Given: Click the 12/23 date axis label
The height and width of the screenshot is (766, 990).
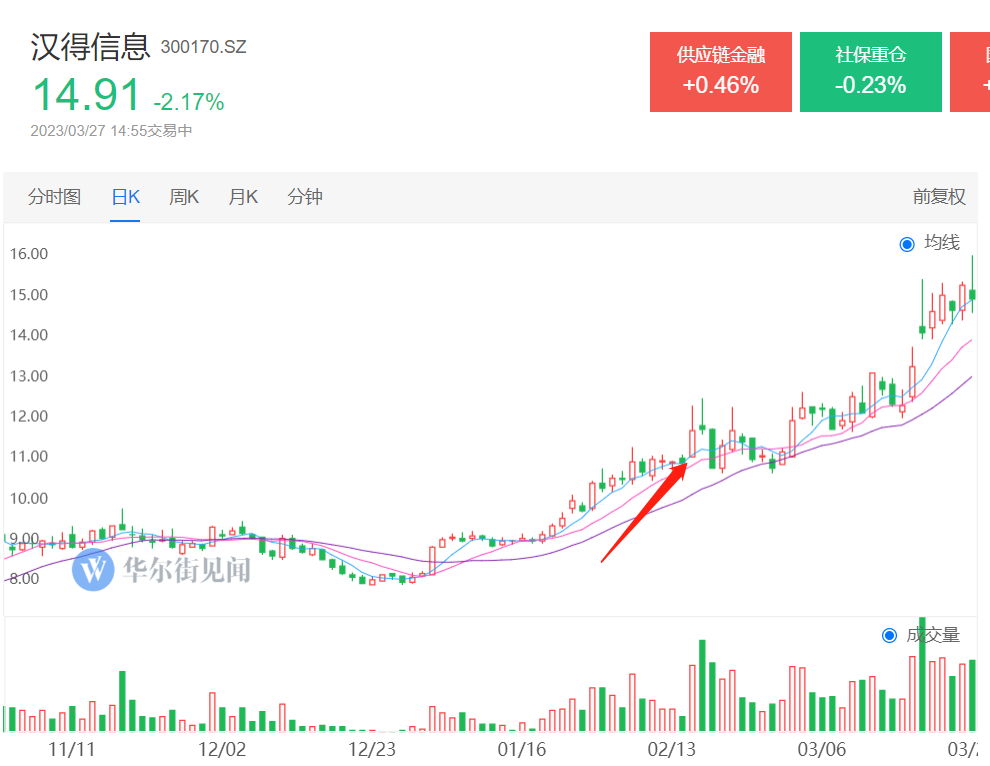Looking at the screenshot, I should click(372, 749).
